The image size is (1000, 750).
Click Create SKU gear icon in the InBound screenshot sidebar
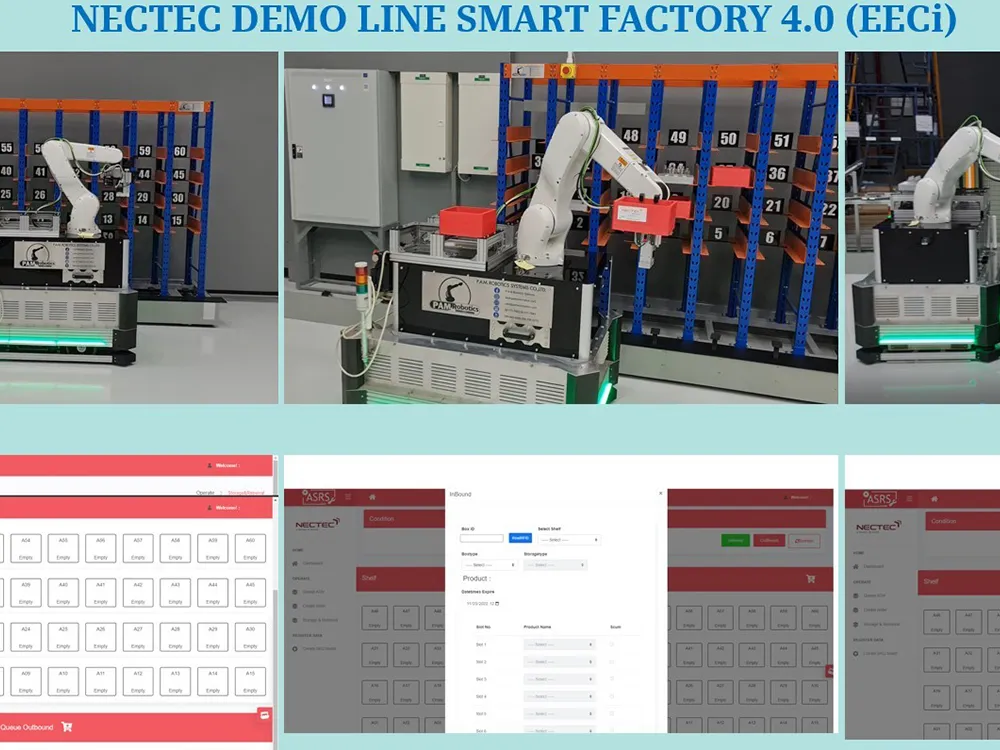(295, 649)
